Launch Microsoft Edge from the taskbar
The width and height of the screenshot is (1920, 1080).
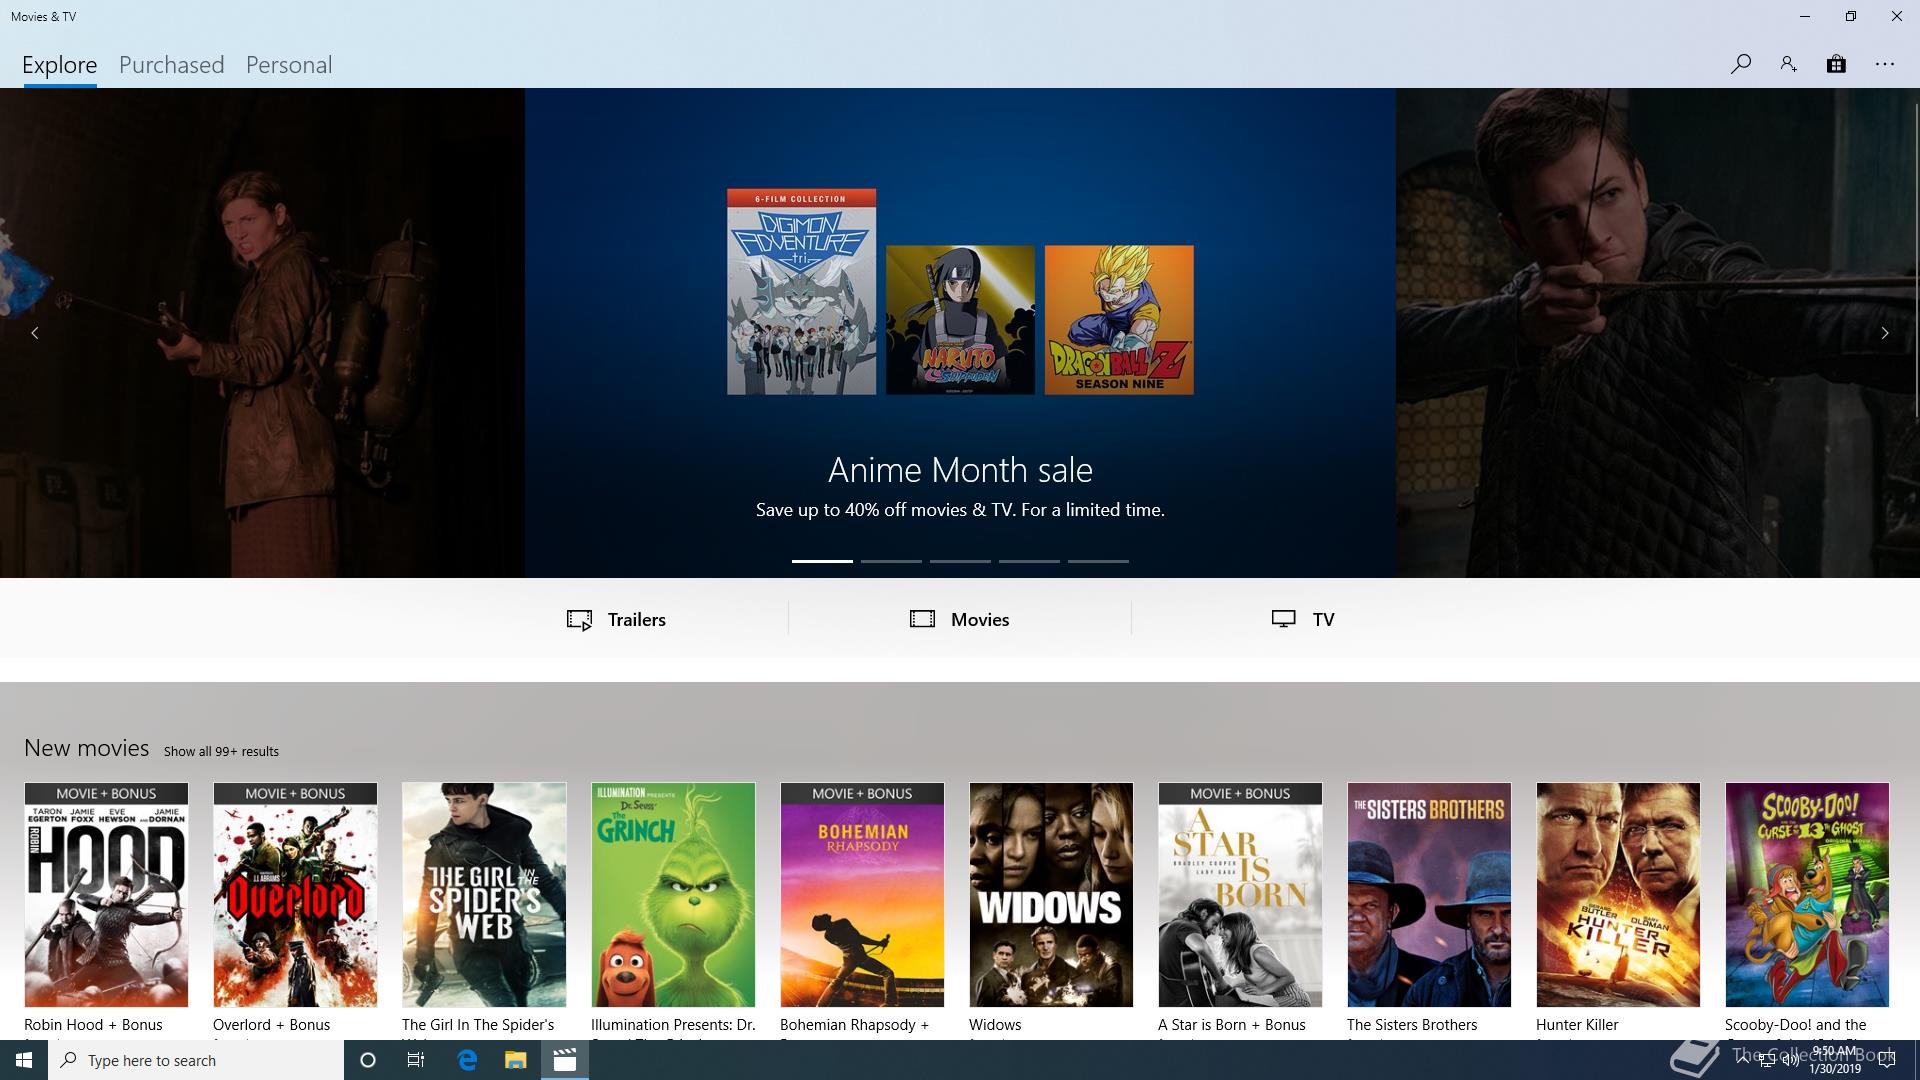click(x=467, y=1060)
